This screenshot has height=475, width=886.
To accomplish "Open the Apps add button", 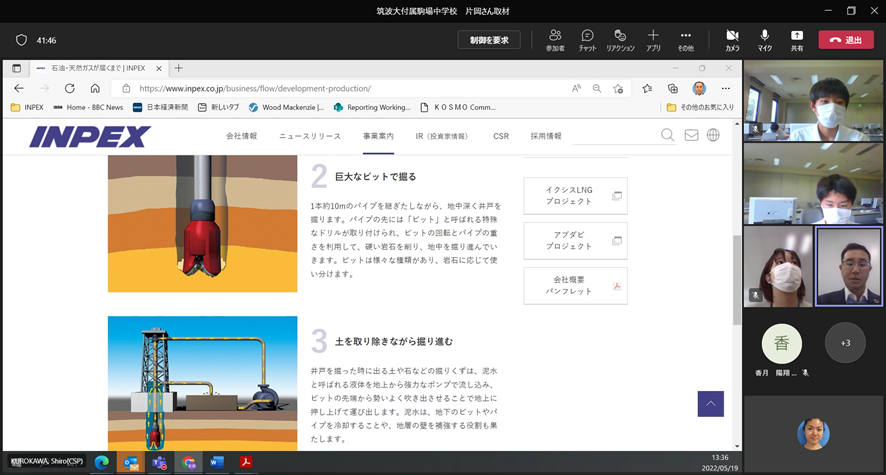I will tap(653, 40).
